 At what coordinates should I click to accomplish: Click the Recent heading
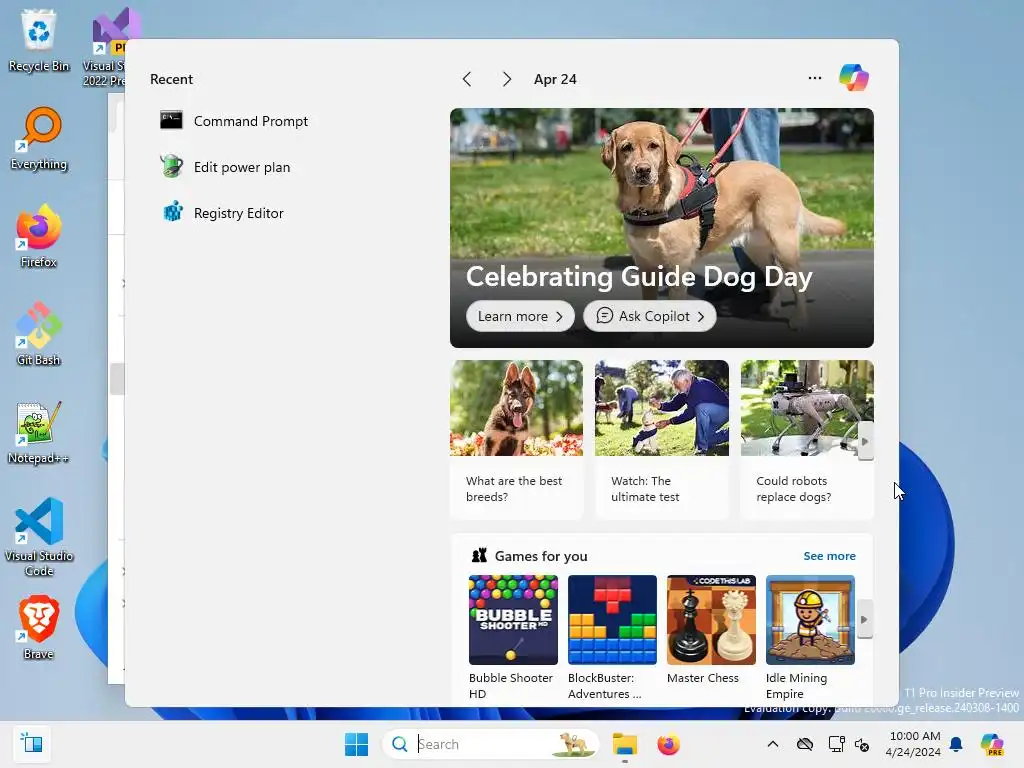point(171,79)
